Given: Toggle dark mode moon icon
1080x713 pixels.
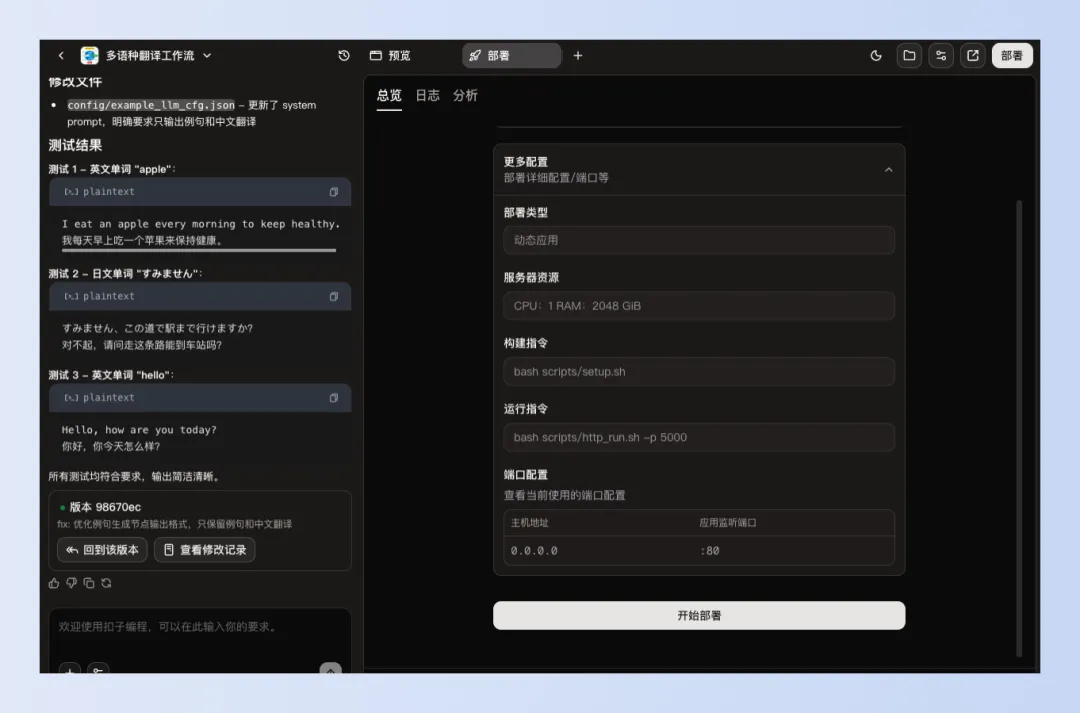Looking at the screenshot, I should tap(876, 56).
